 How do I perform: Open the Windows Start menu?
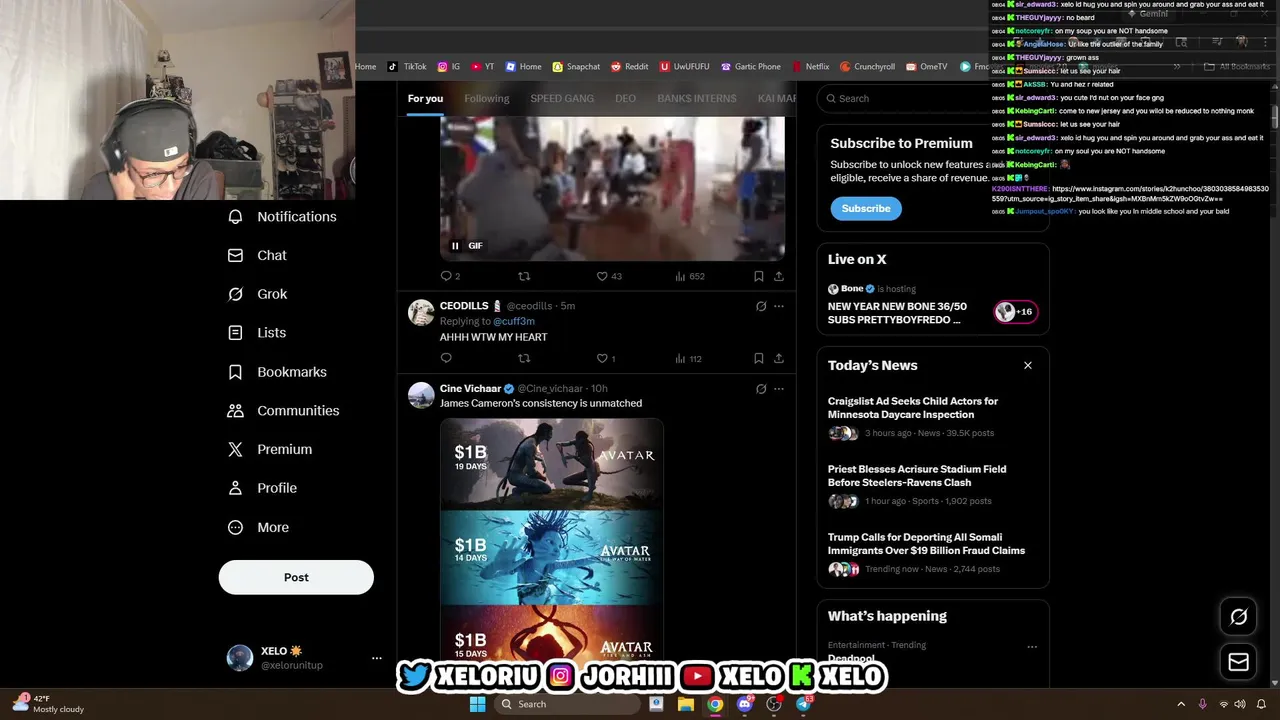click(x=477, y=704)
